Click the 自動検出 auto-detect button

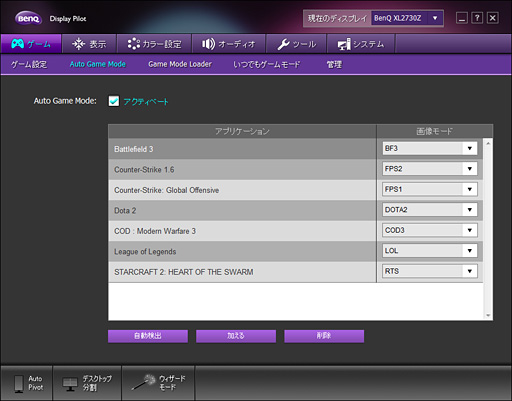click(x=148, y=336)
